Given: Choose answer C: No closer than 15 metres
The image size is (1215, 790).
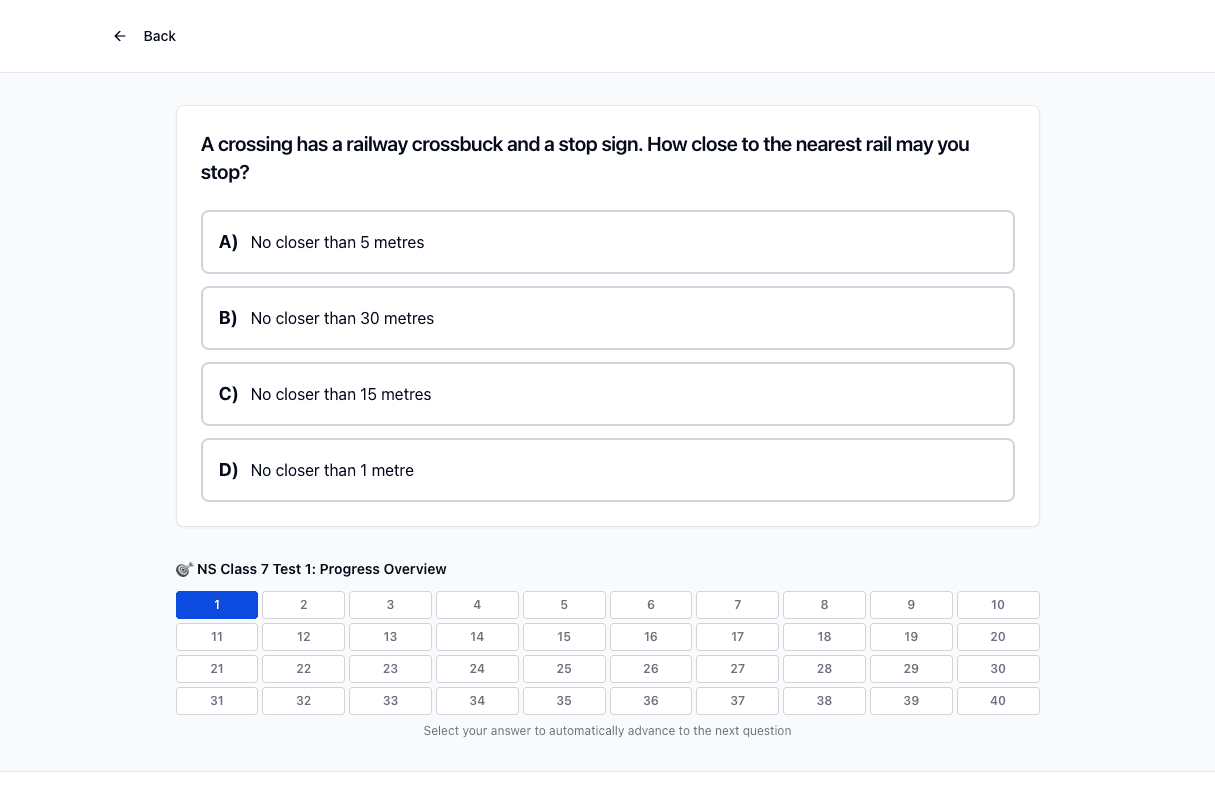Looking at the screenshot, I should tap(608, 394).
